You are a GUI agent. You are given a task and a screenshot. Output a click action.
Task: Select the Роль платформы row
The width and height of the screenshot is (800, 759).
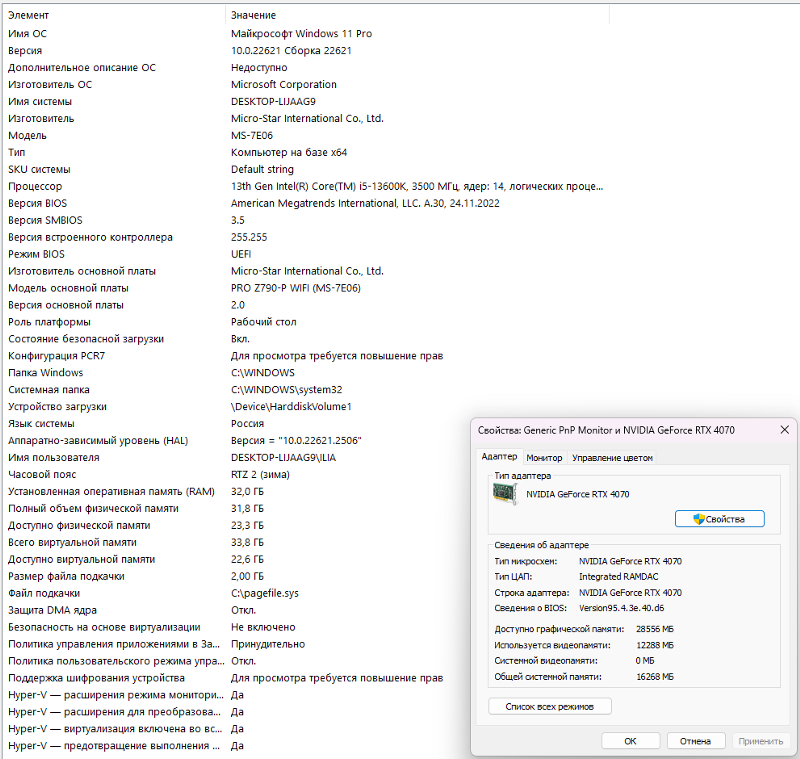306,322
